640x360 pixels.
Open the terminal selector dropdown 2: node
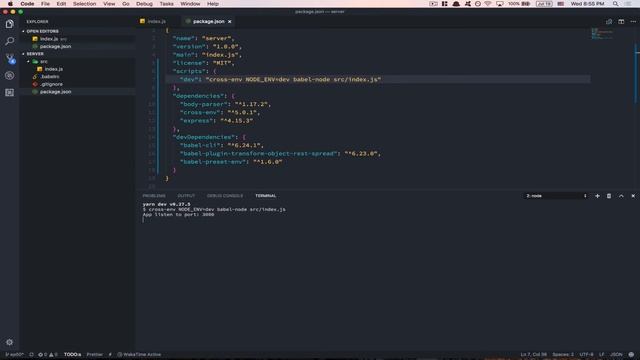point(556,196)
